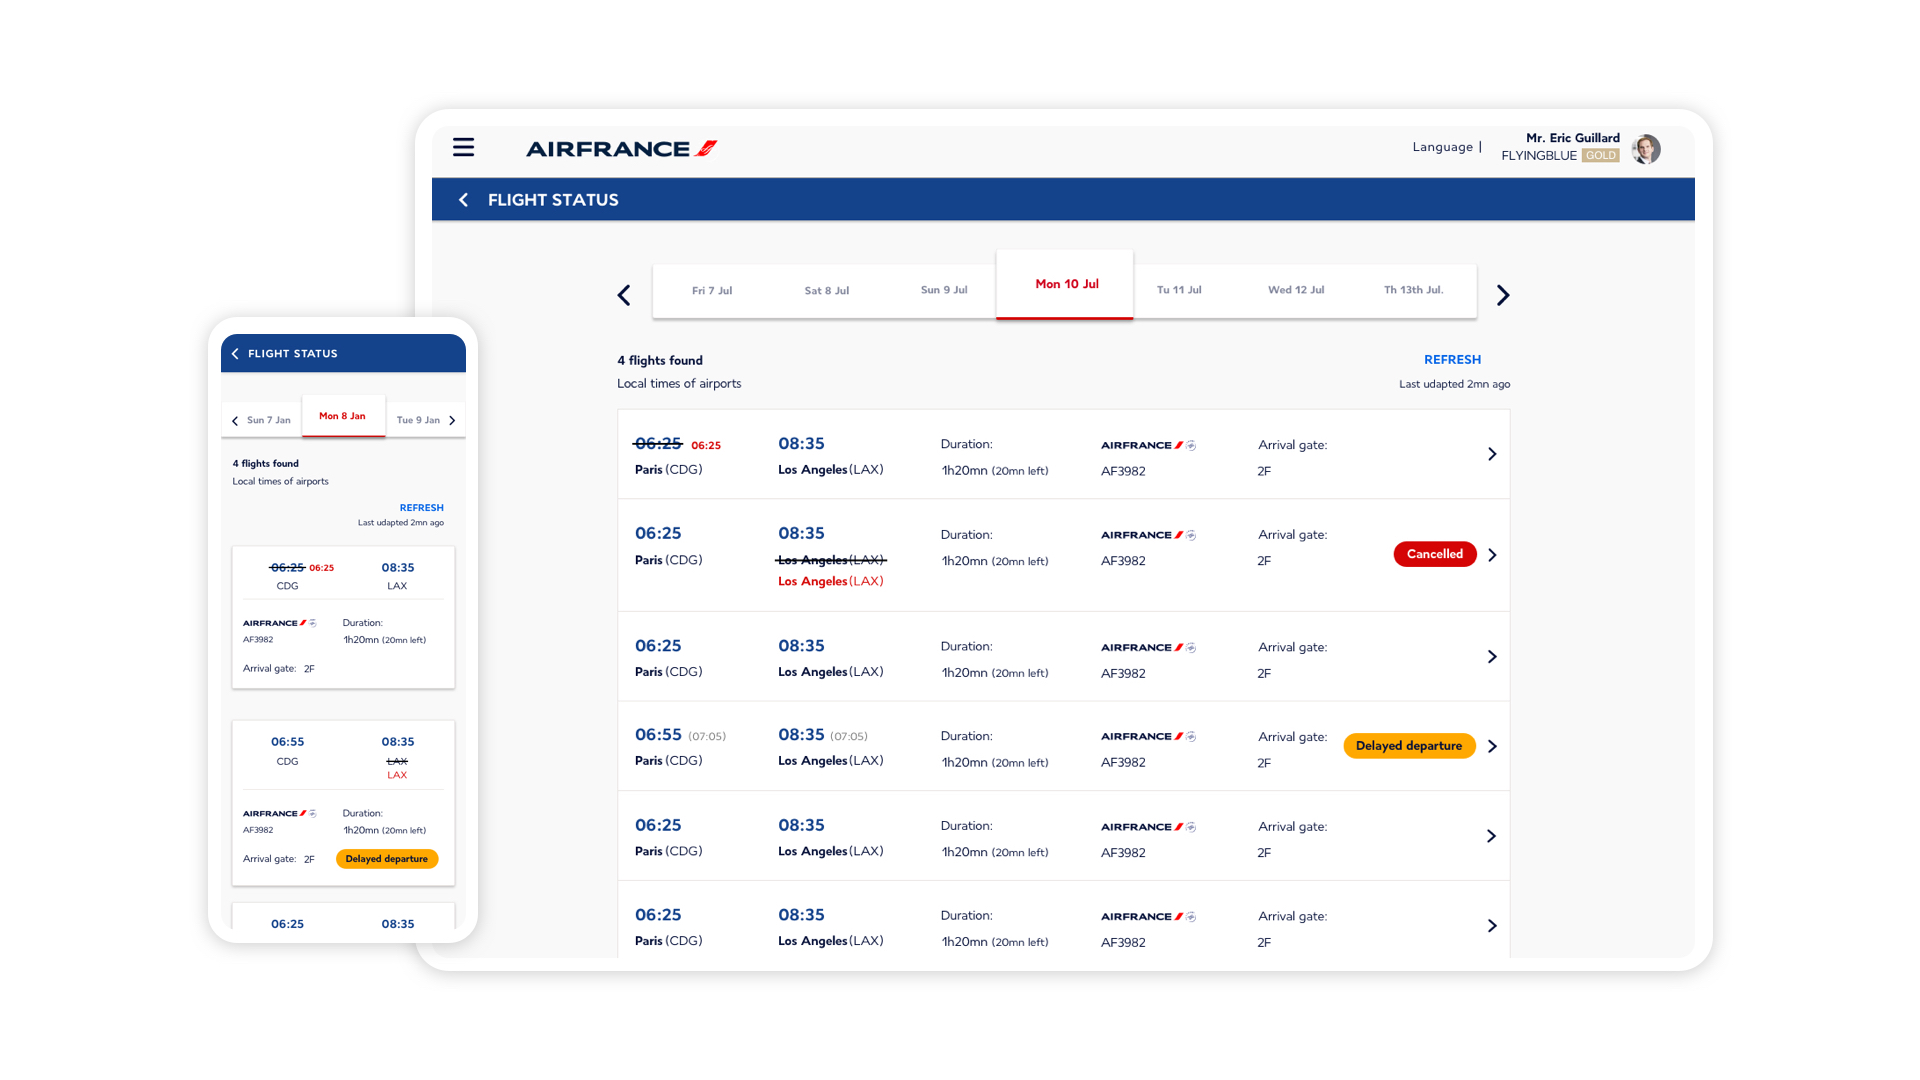Click Local times of airports on tablet
This screenshot has height=1080, width=1920.
[679, 384]
